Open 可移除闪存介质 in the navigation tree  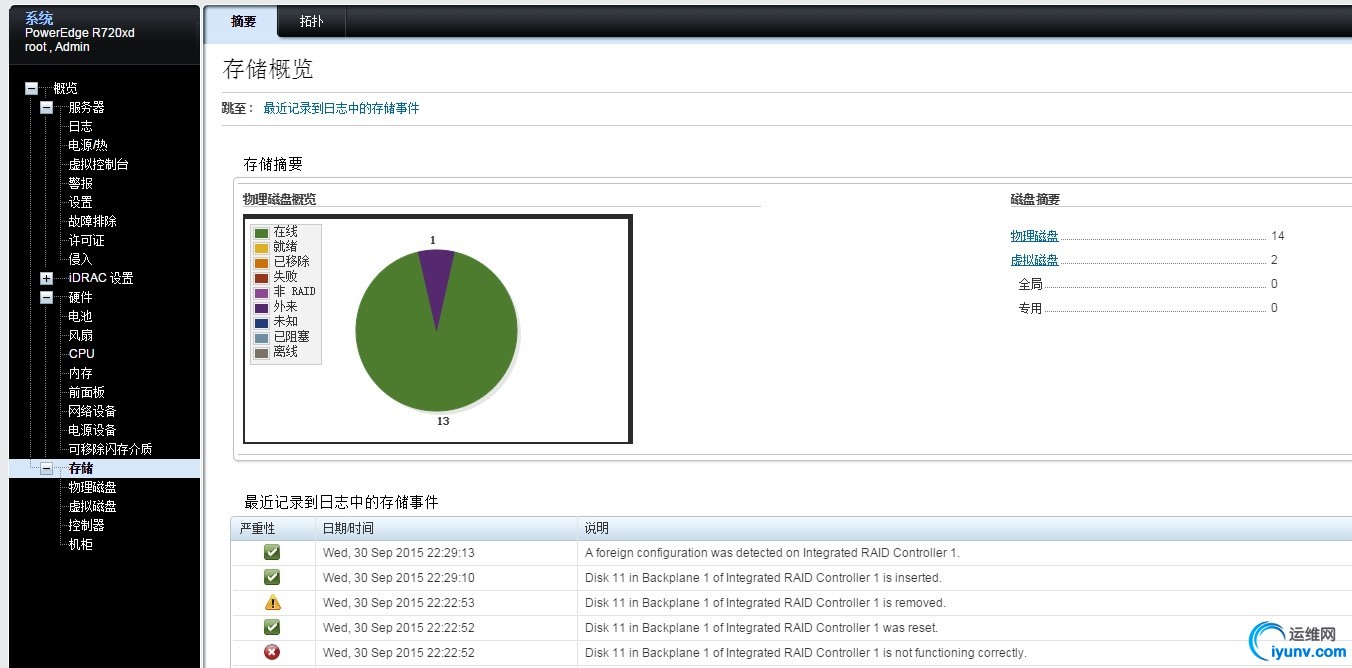110,449
